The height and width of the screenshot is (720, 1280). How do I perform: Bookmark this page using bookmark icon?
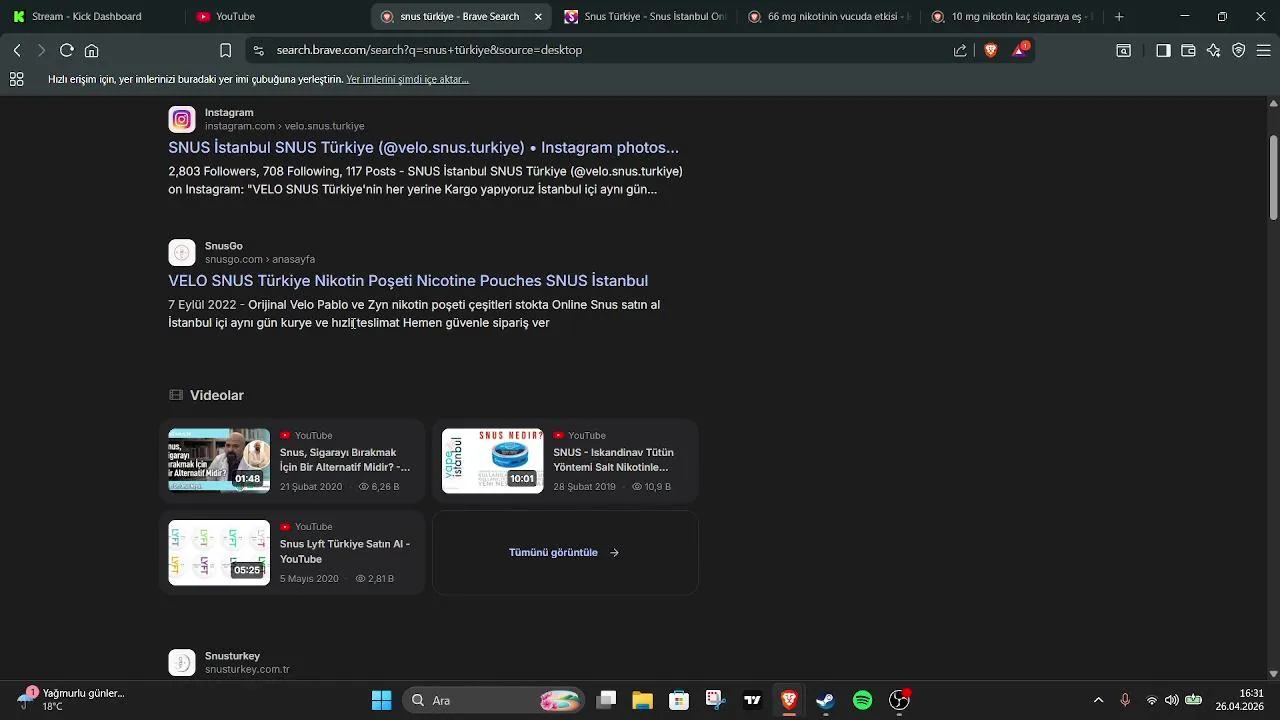(226, 50)
